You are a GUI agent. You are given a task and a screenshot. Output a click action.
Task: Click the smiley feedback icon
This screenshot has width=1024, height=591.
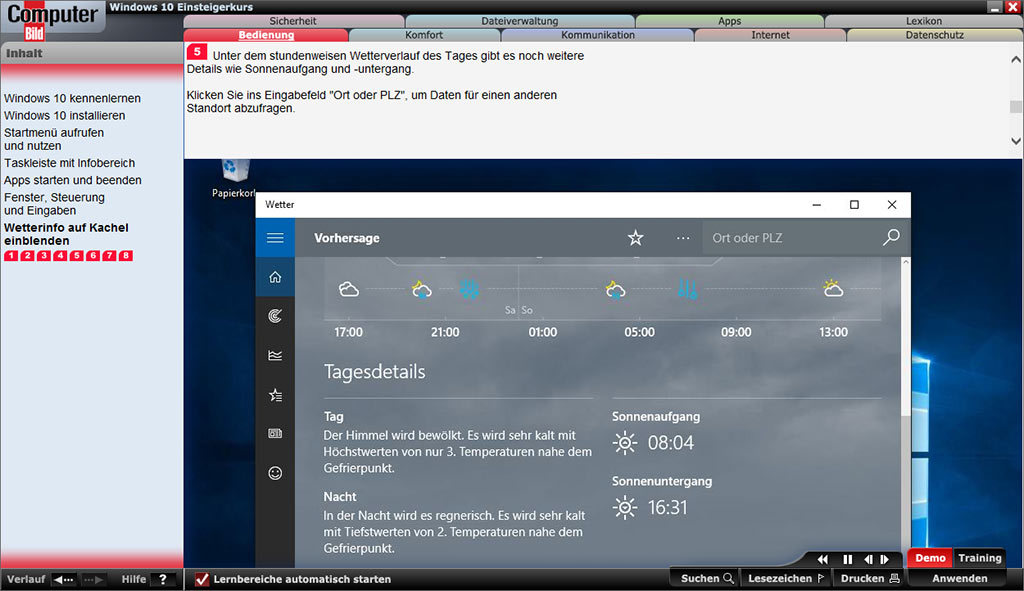tap(275, 473)
